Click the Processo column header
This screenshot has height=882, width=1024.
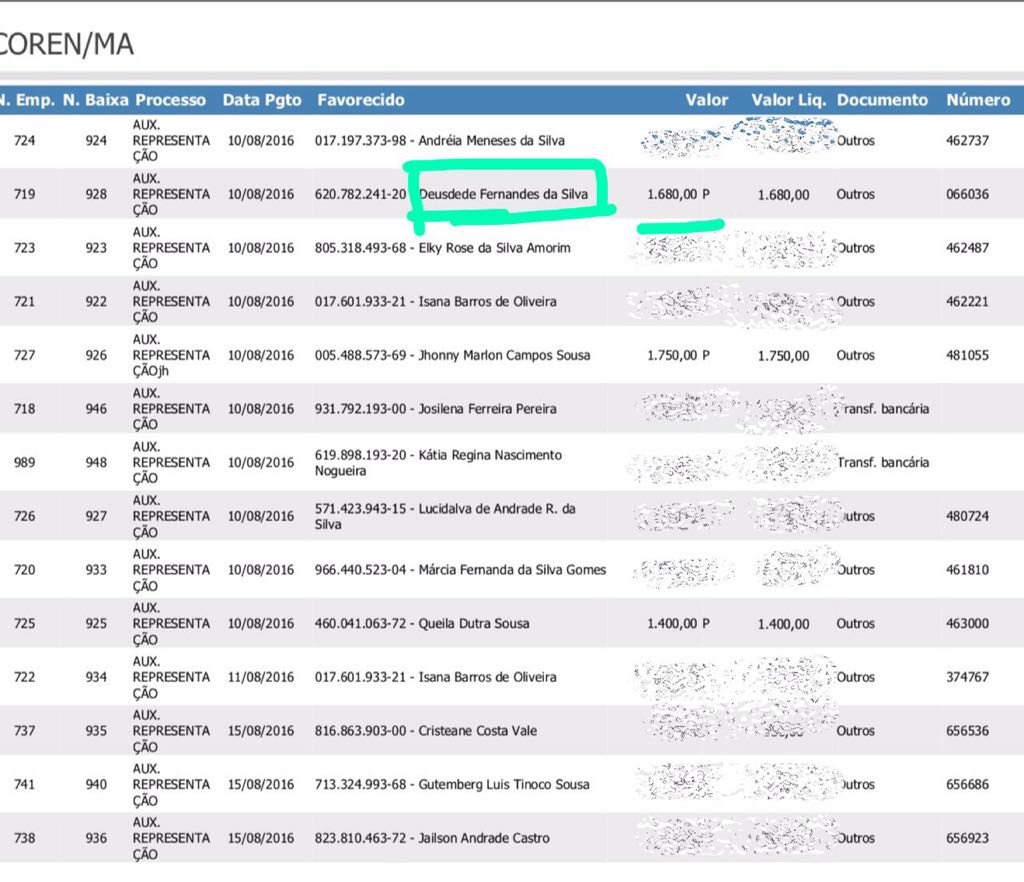[x=170, y=100]
